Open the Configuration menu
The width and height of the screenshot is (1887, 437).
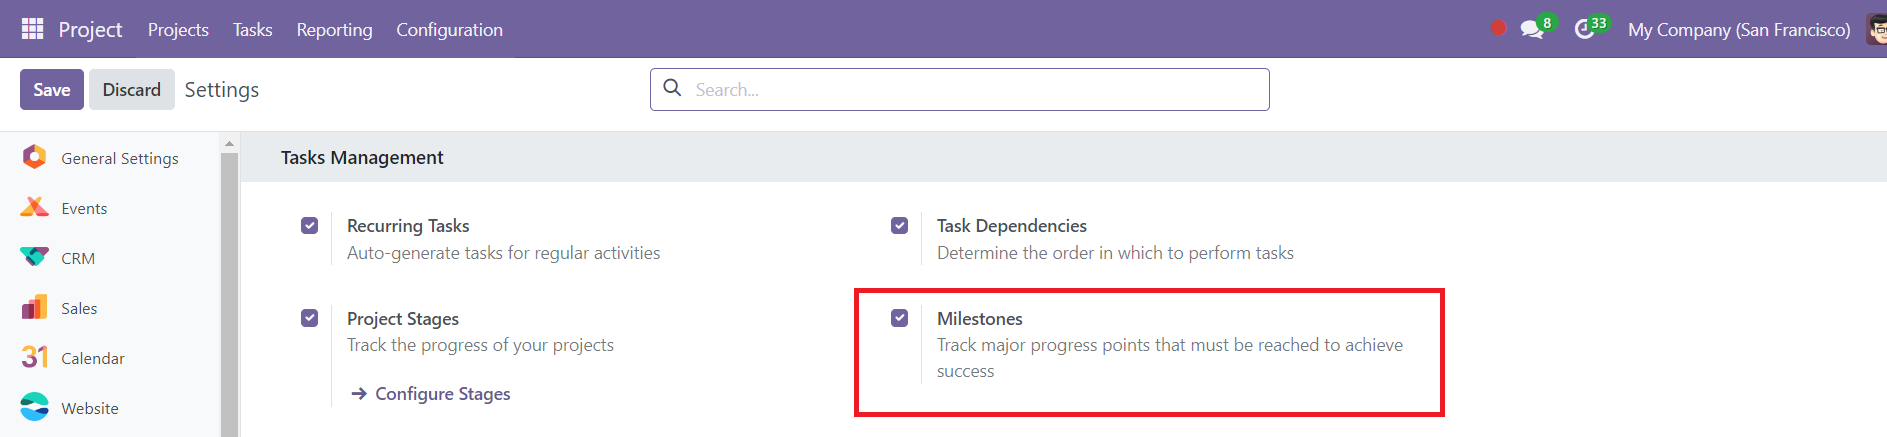pyautogui.click(x=449, y=30)
